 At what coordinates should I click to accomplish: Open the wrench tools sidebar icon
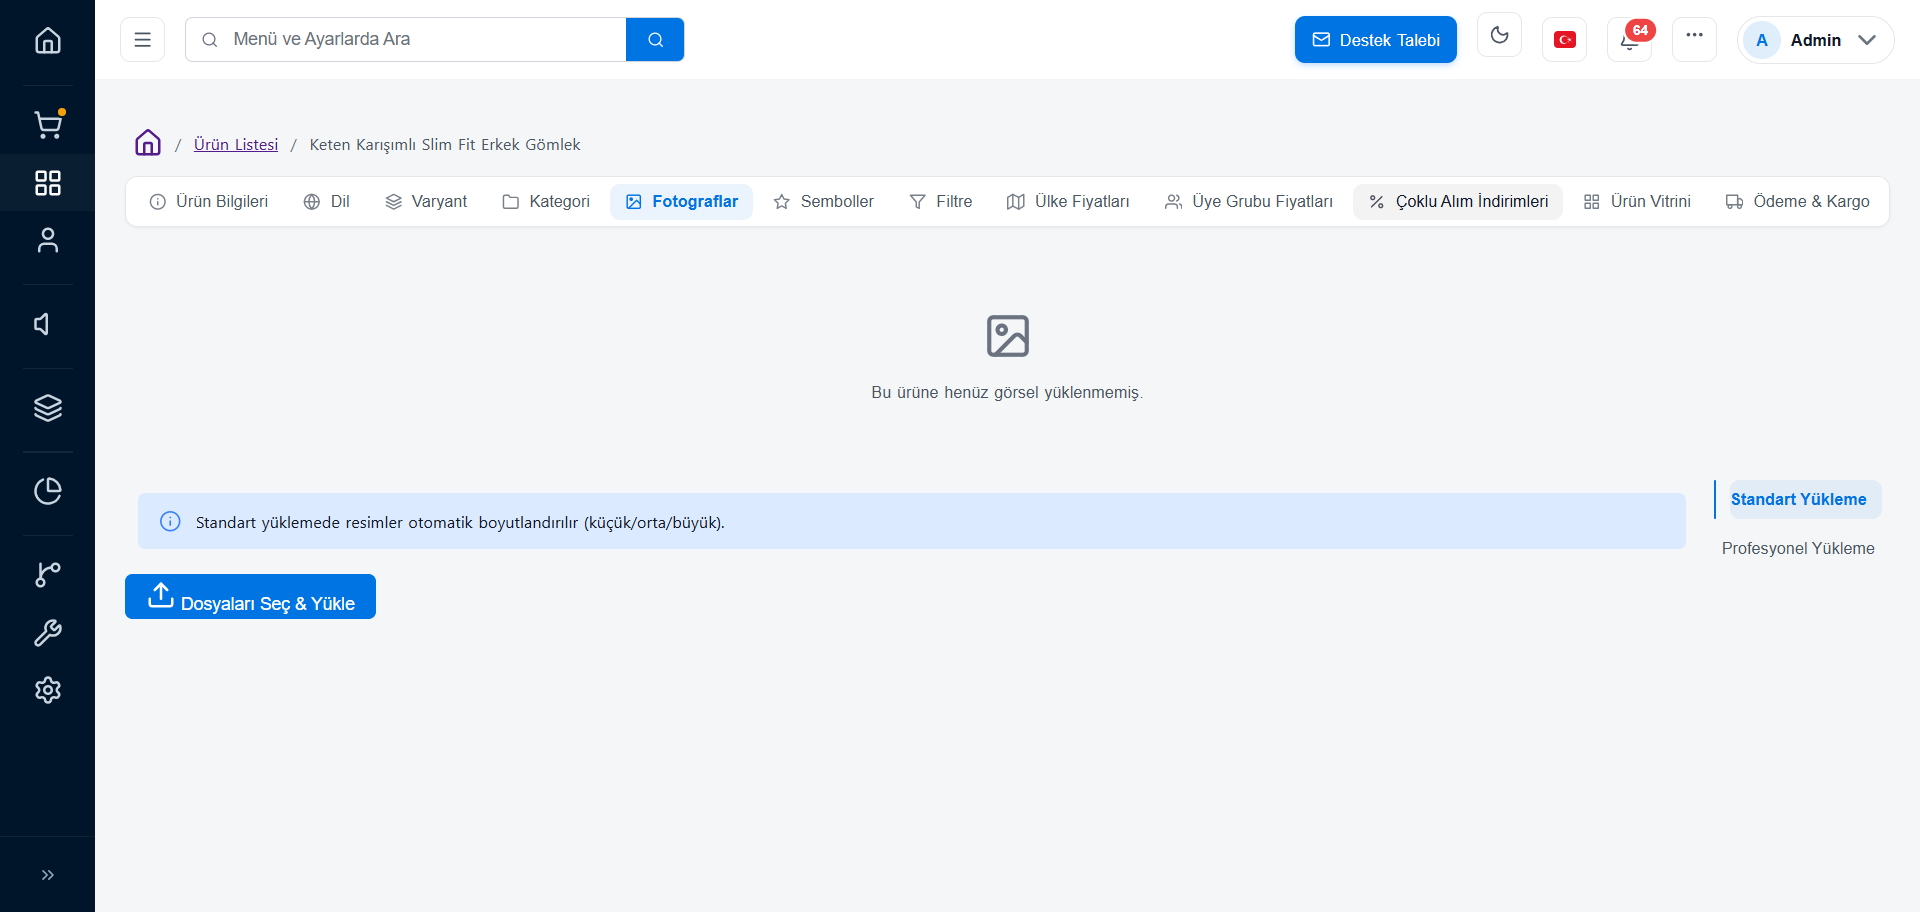click(x=47, y=632)
